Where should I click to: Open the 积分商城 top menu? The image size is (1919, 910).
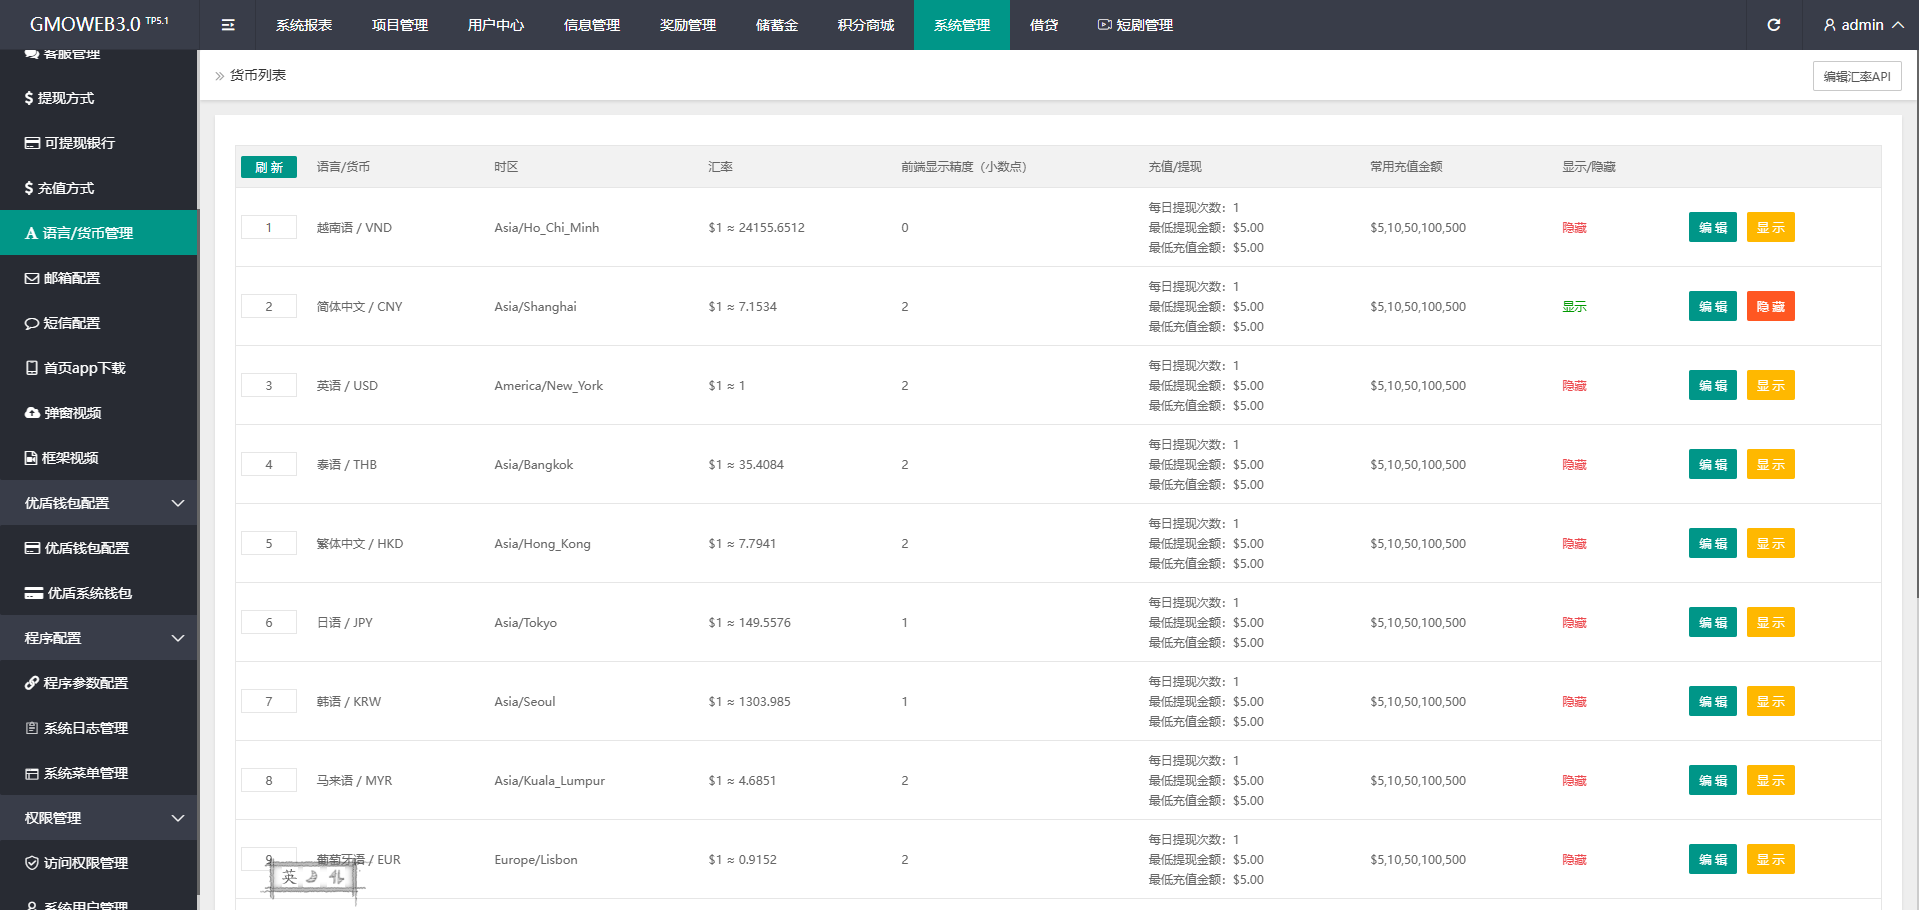coord(865,25)
